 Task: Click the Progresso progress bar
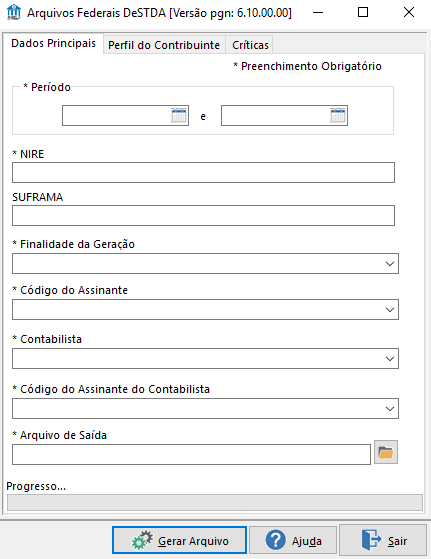click(215, 503)
